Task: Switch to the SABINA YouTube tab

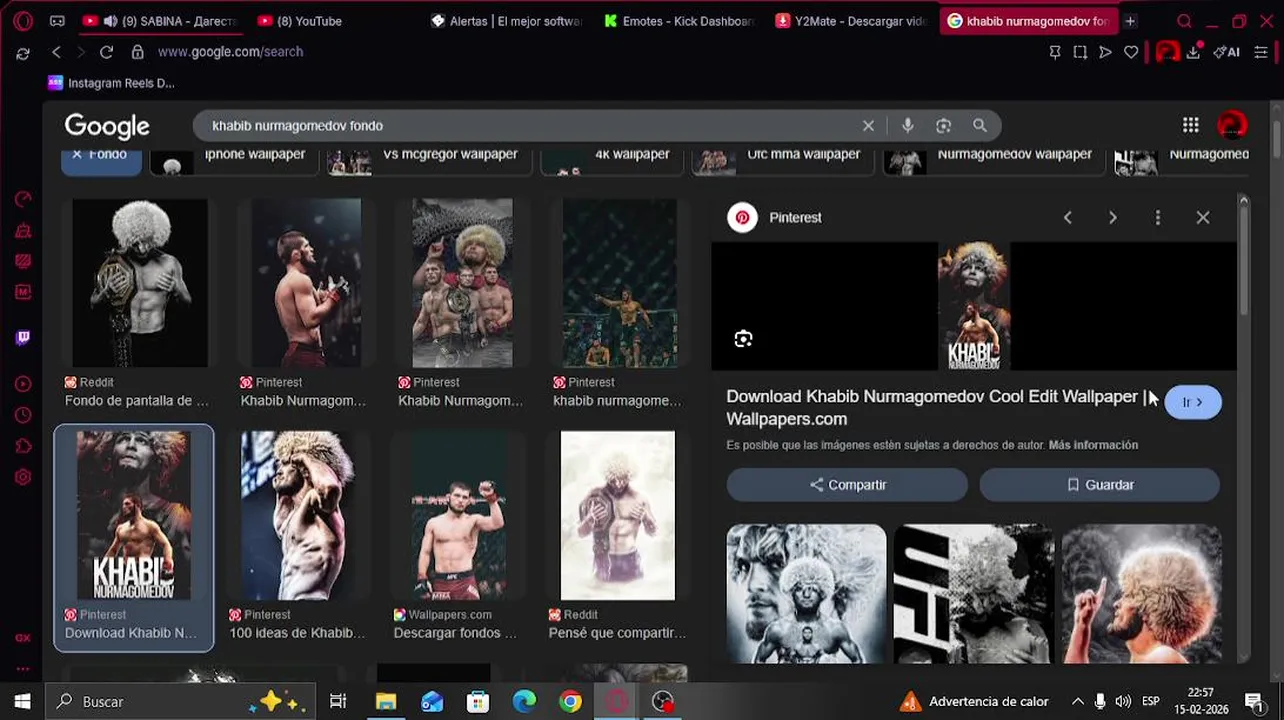Action: pyautogui.click(x=160, y=21)
